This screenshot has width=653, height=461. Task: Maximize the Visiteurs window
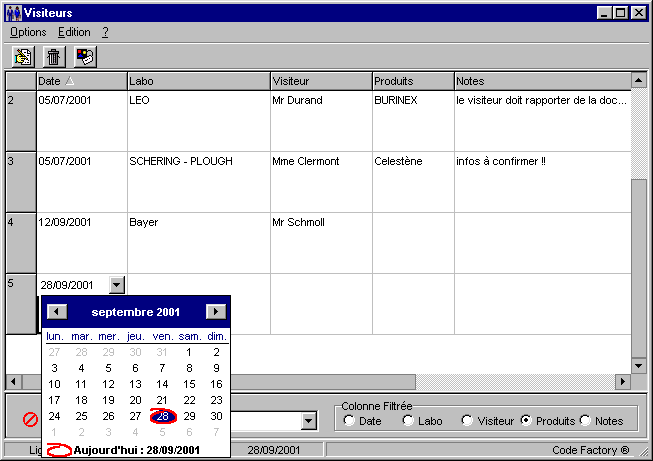(621, 13)
